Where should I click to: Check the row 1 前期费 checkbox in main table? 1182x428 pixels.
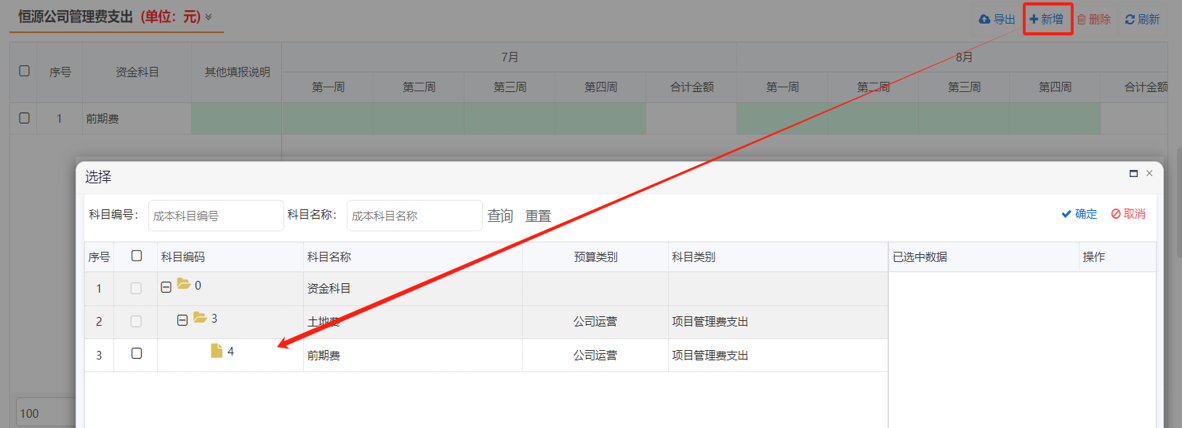24,118
